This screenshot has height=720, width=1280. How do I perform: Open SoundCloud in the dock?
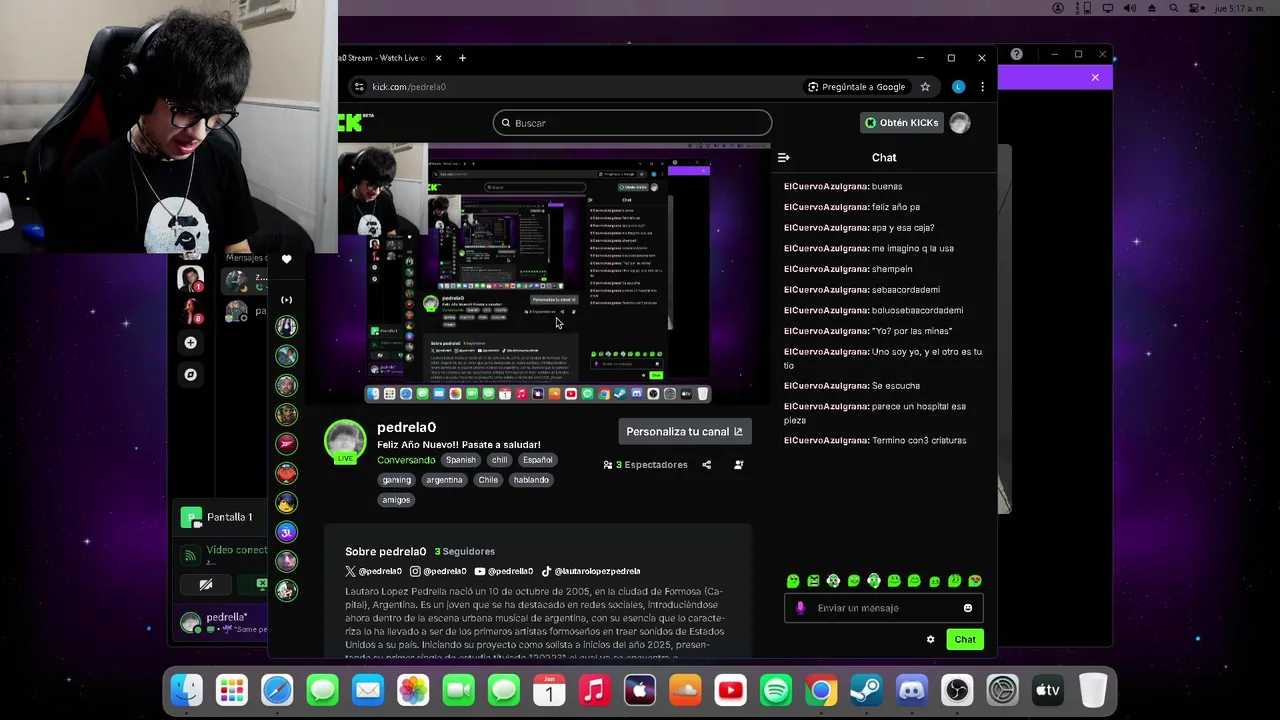pos(685,690)
